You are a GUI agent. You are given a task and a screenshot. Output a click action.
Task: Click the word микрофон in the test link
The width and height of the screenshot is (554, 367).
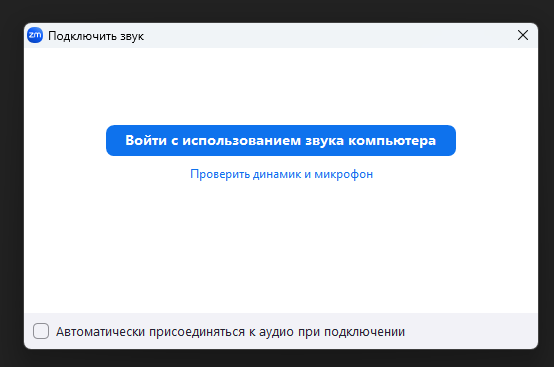343,174
